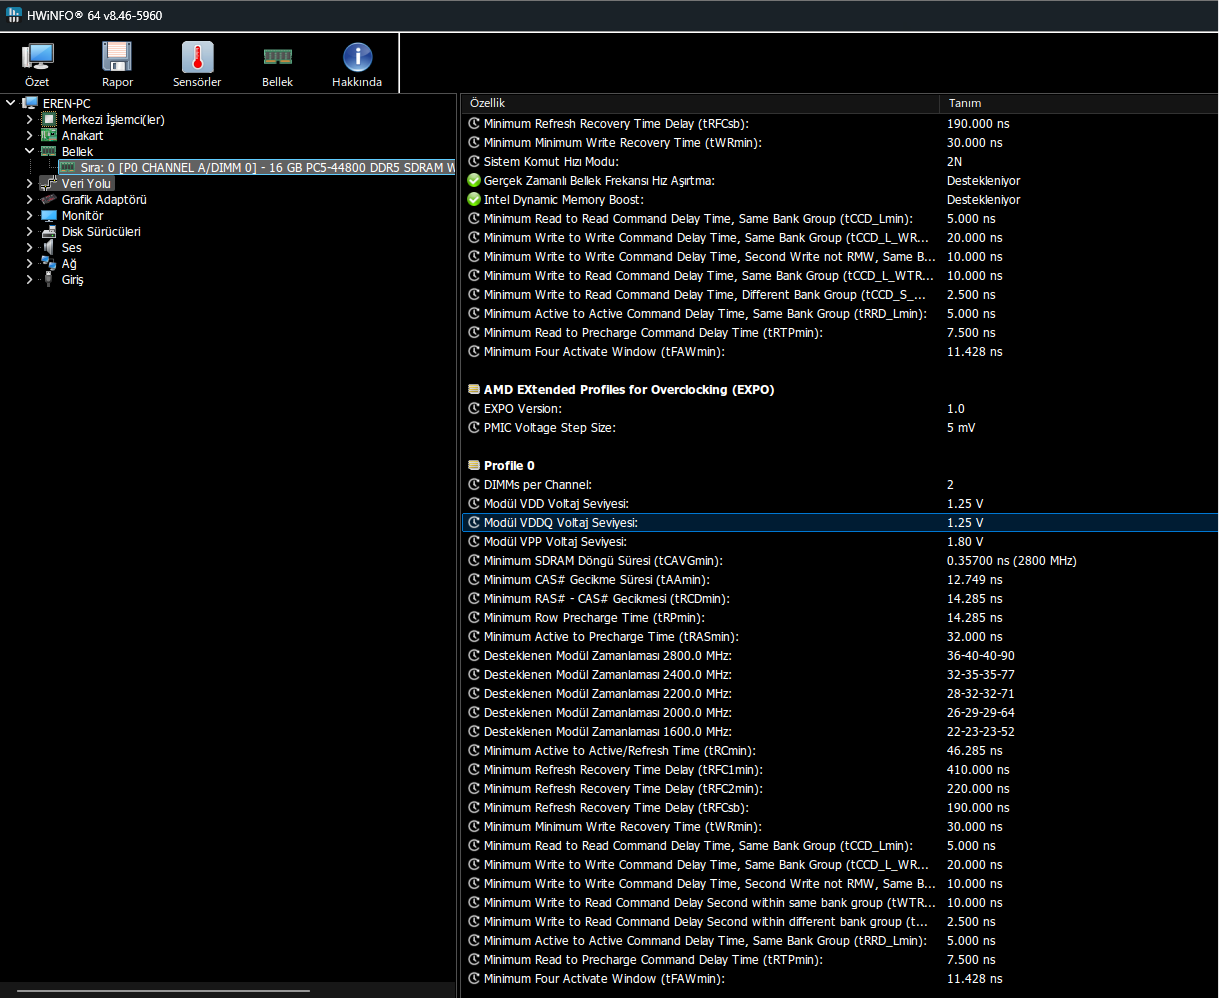Click the Ağ network icon

48,263
